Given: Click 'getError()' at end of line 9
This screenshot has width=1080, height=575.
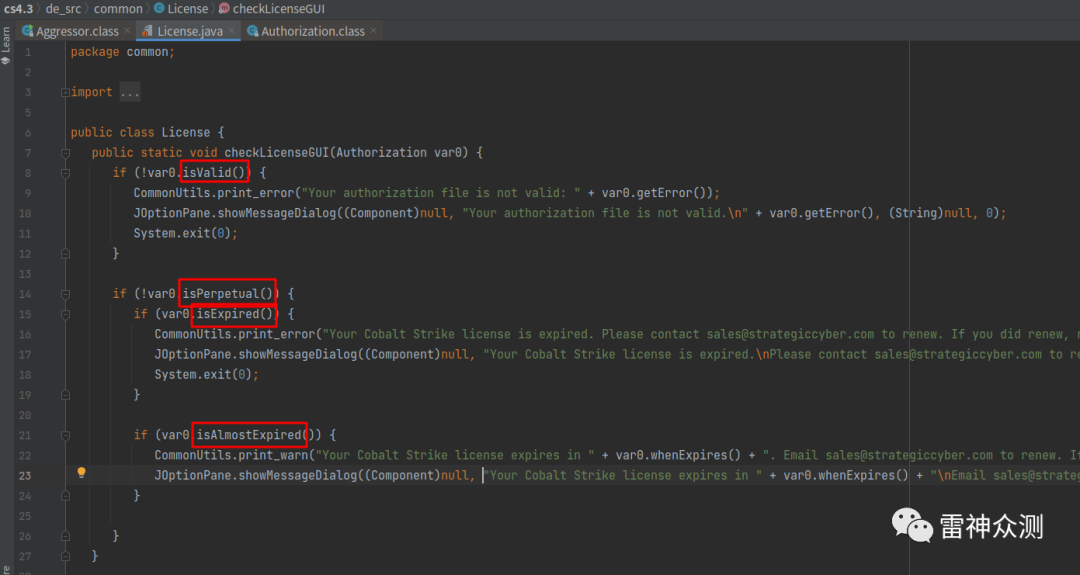Looking at the screenshot, I should click(x=674, y=193).
